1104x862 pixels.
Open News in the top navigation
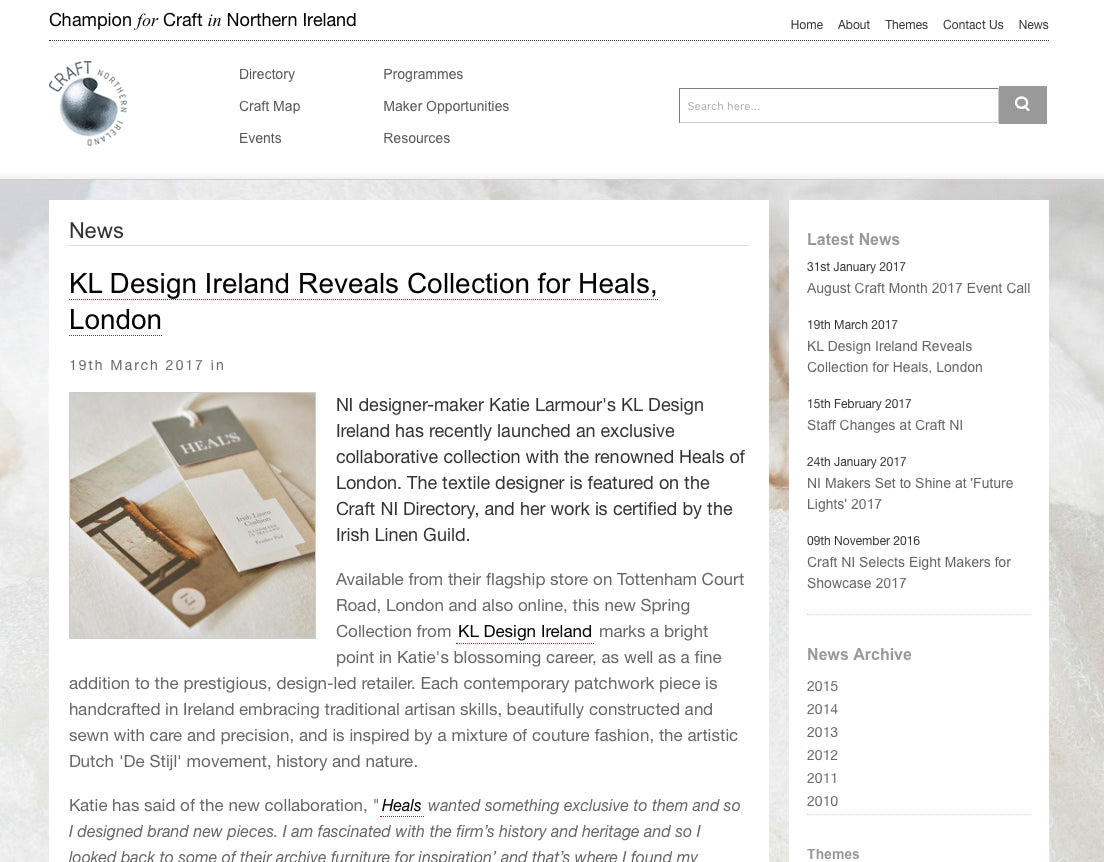(x=1033, y=25)
